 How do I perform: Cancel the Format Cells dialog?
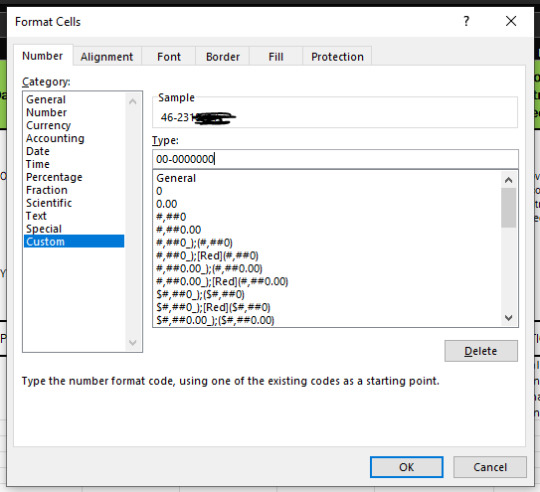(490, 467)
